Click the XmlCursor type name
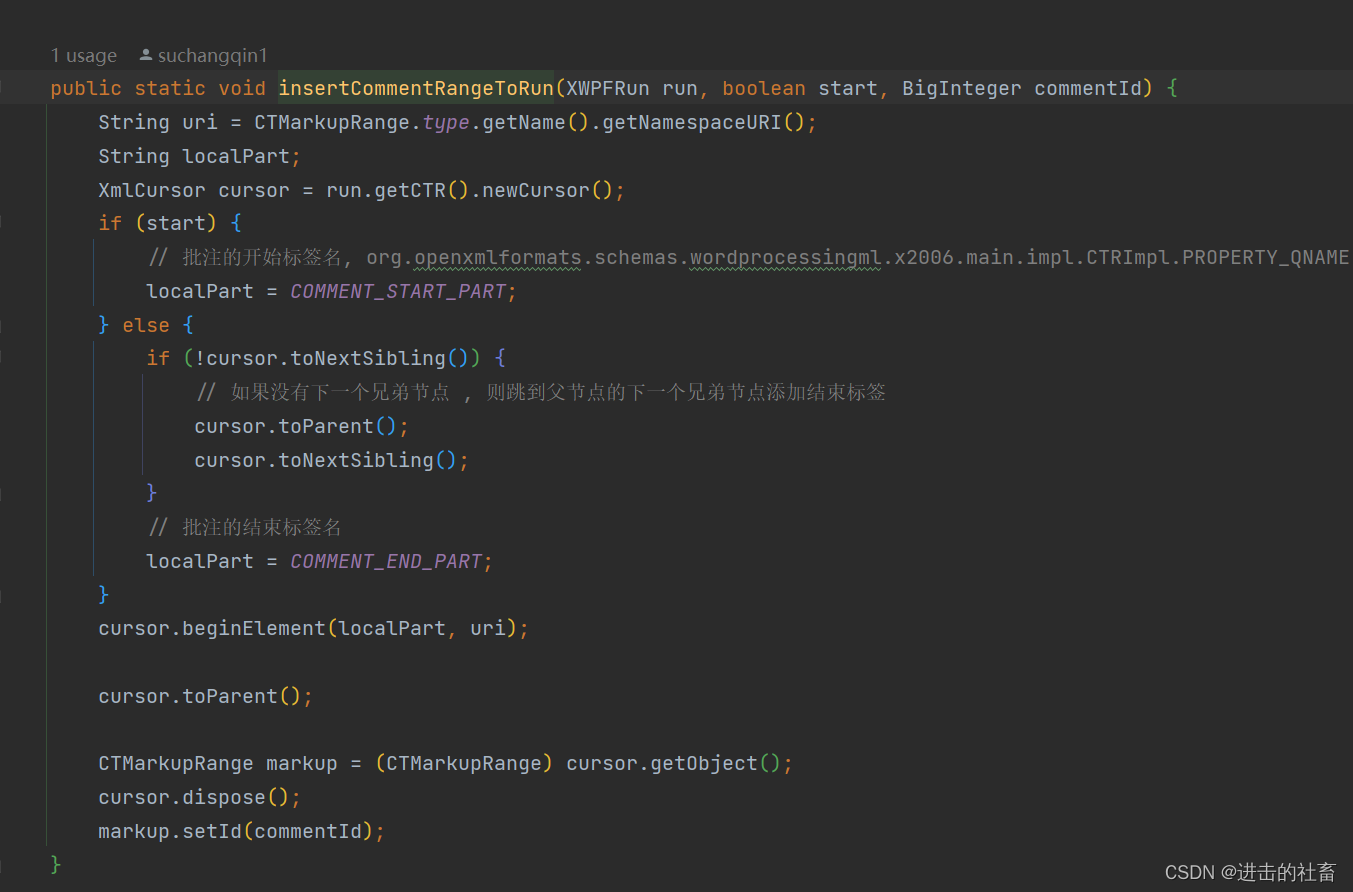1353x892 pixels. (x=151, y=189)
